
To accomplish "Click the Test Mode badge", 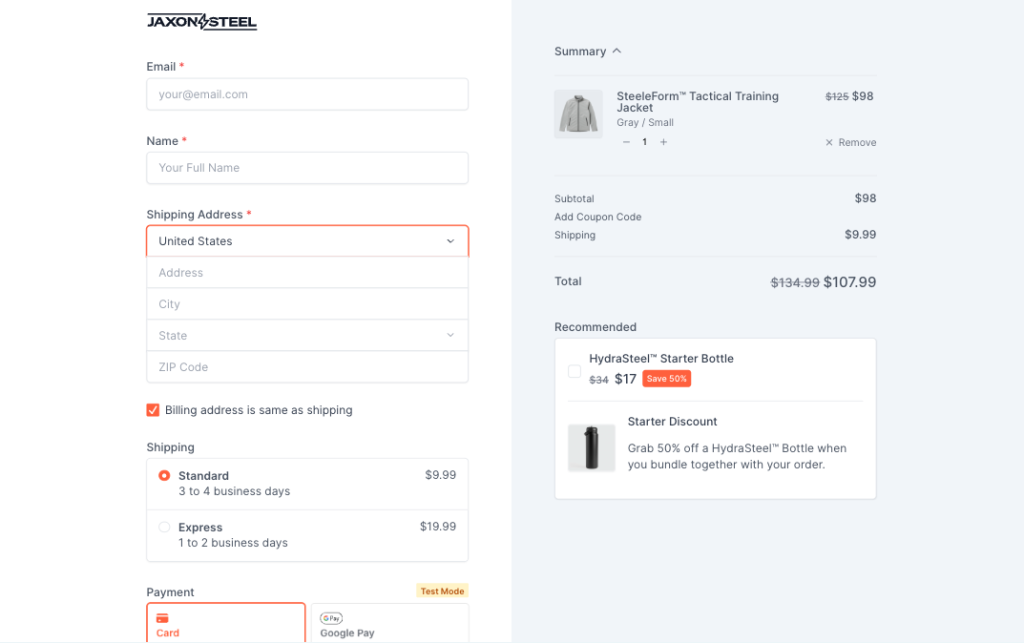I will [x=442, y=591].
